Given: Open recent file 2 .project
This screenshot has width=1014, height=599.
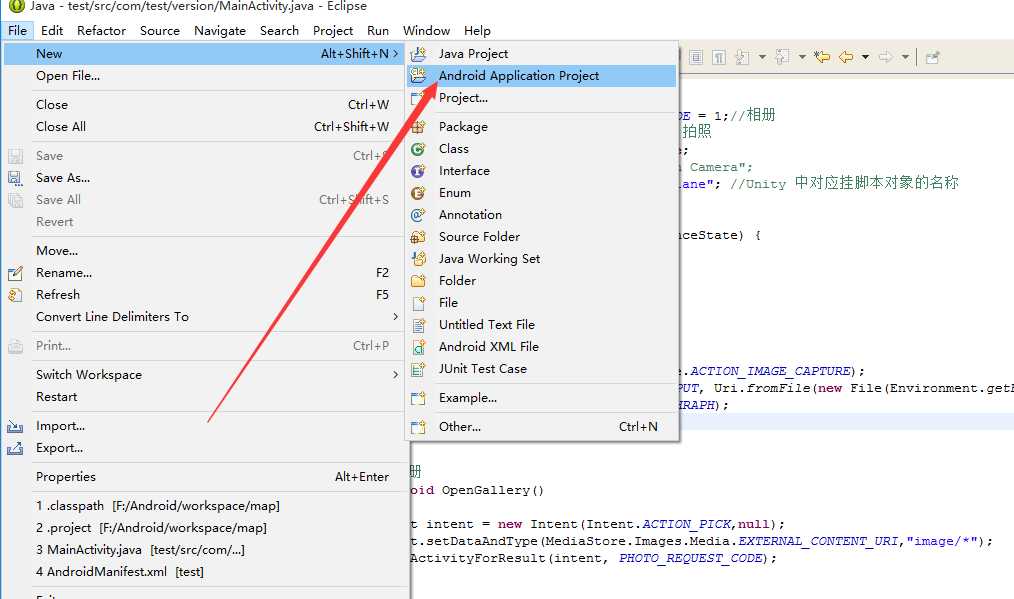Looking at the screenshot, I should tap(204, 528).
